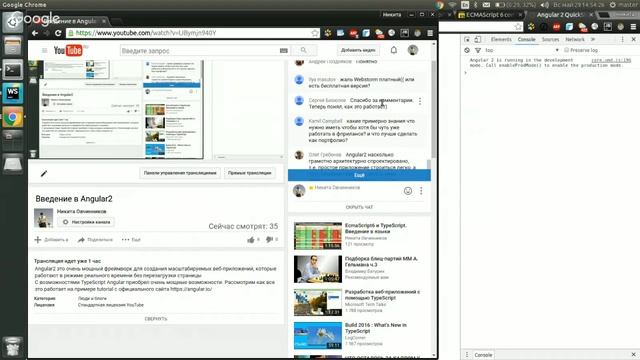Viewport: 640px width, 360px height.
Task: Open the emoji picker in chat input
Action: (407, 191)
